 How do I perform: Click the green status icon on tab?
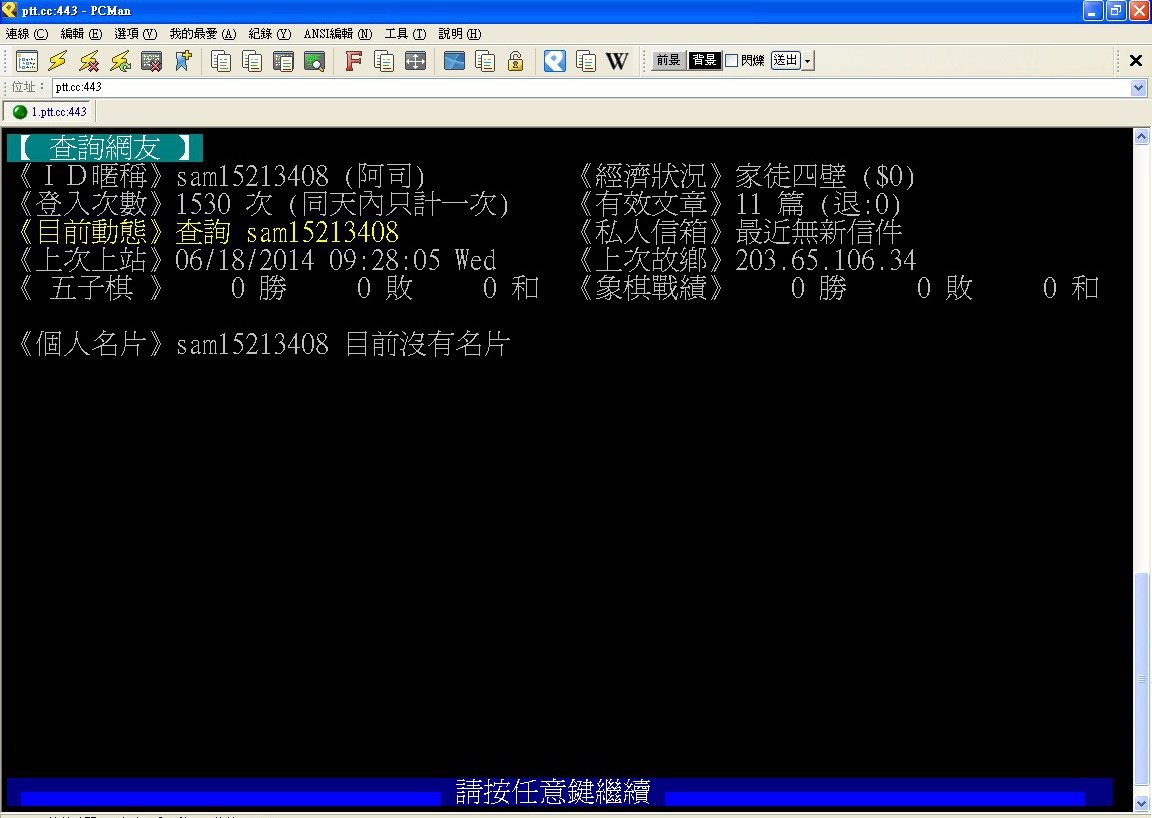pos(20,112)
